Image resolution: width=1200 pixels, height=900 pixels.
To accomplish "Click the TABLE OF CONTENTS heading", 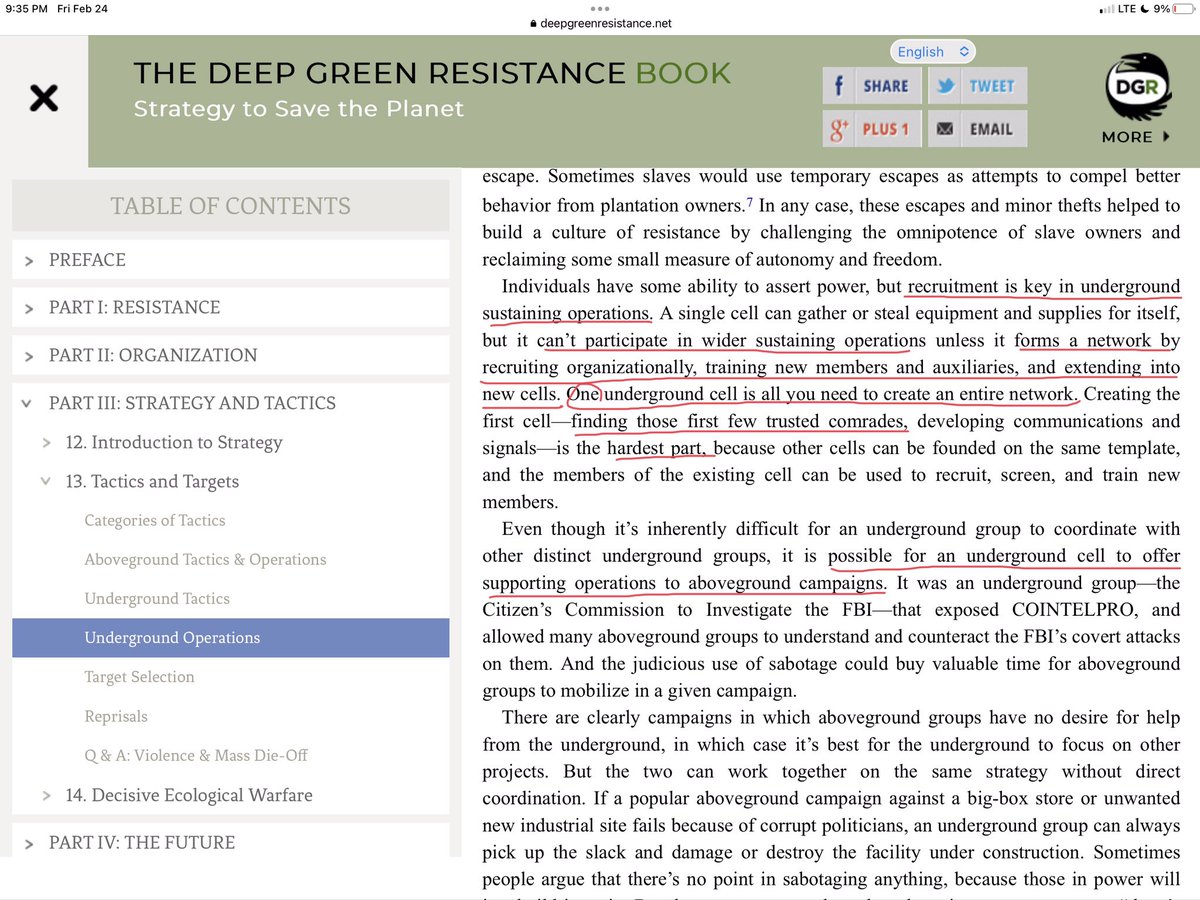I will tap(231, 206).
